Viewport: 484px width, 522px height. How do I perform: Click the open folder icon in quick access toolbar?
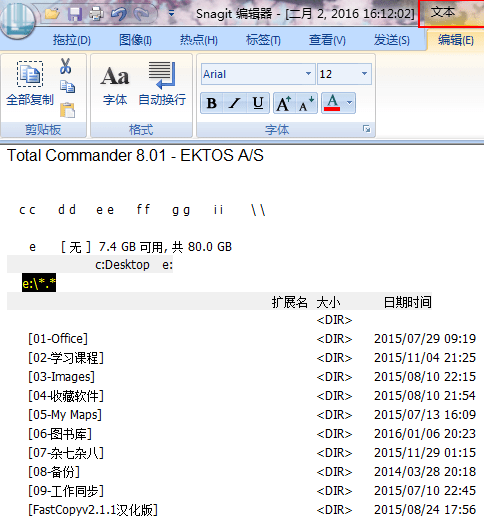(x=53, y=14)
